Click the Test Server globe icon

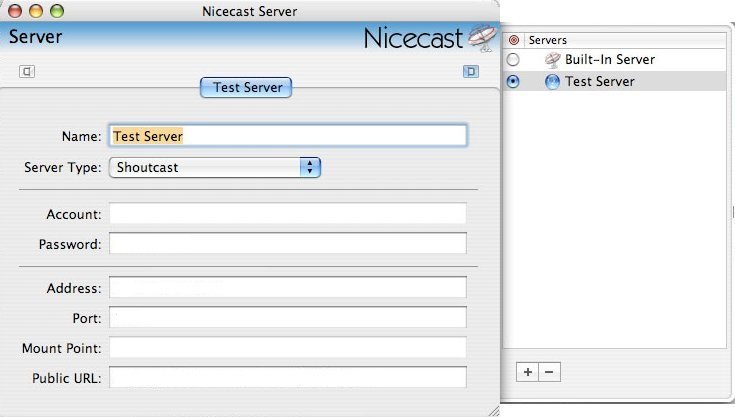(553, 82)
